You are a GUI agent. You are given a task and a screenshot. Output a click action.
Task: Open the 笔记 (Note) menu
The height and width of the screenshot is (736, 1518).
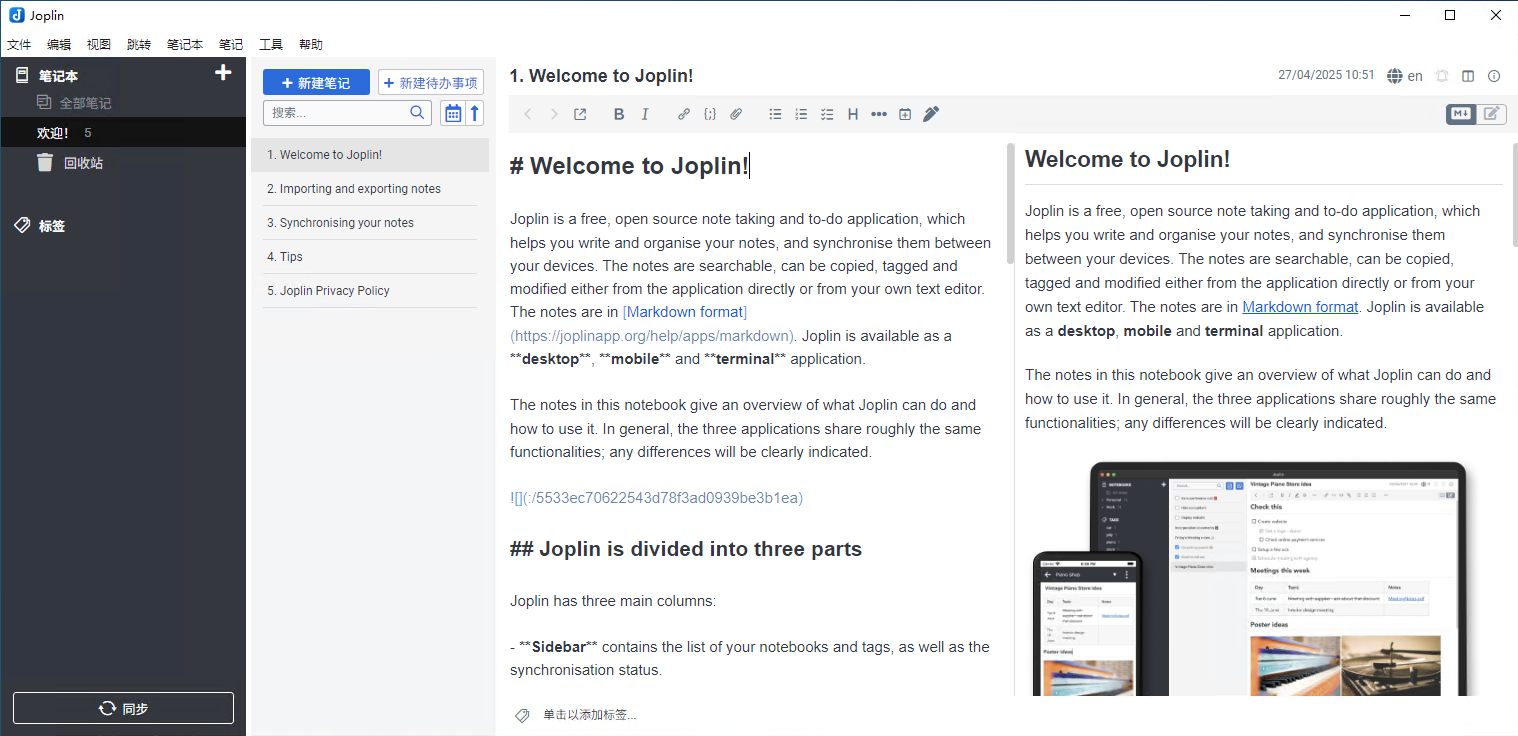(231, 45)
